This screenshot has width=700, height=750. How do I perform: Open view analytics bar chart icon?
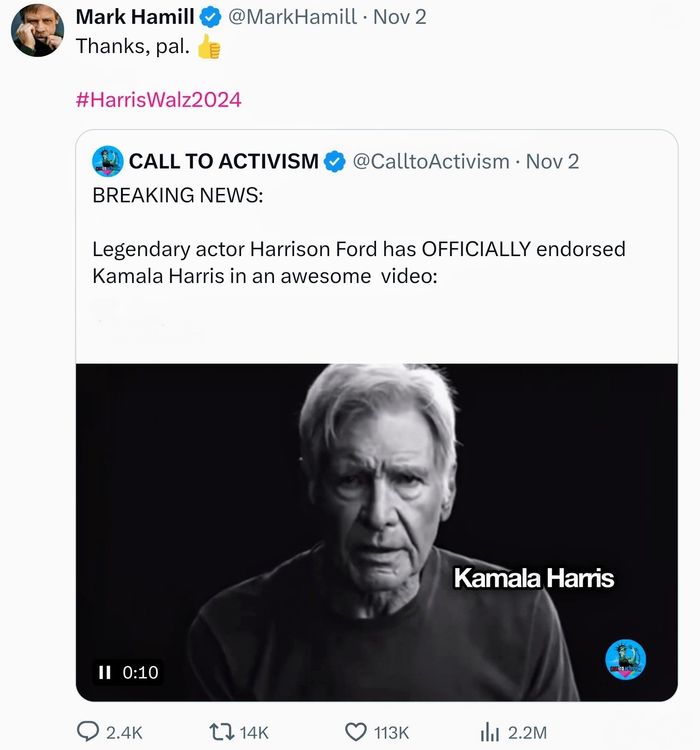click(489, 732)
